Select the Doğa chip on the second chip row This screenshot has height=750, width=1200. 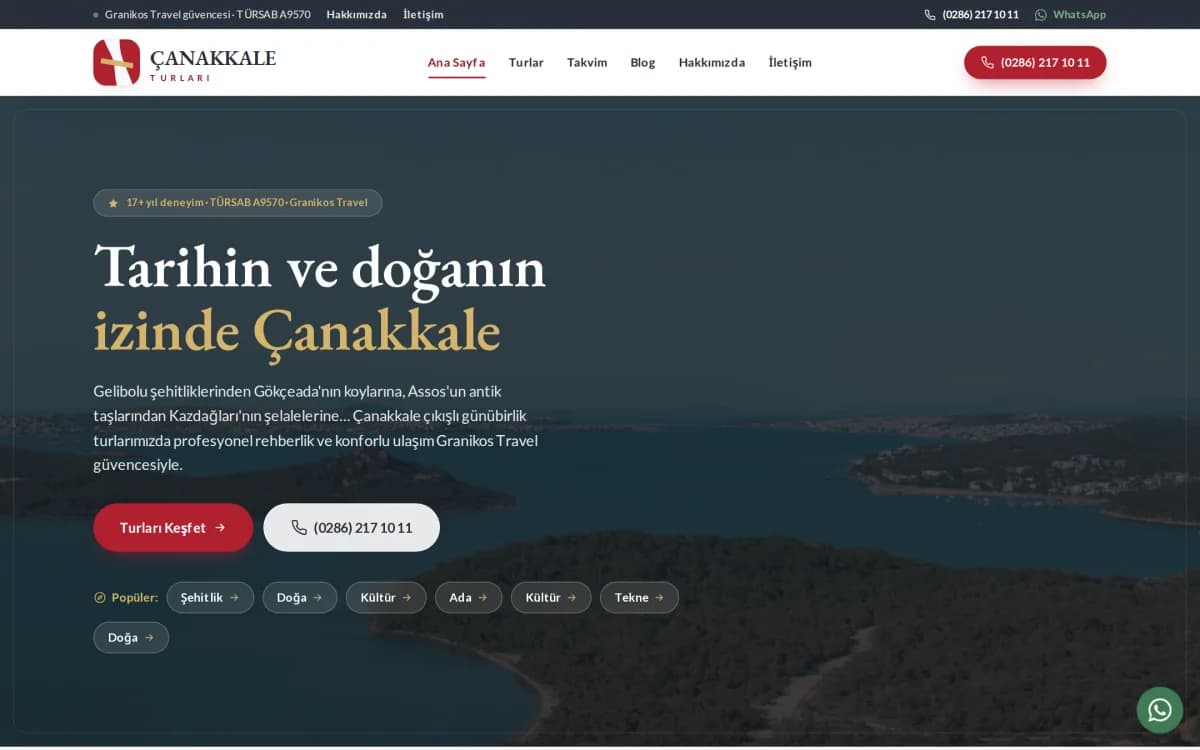coord(131,637)
